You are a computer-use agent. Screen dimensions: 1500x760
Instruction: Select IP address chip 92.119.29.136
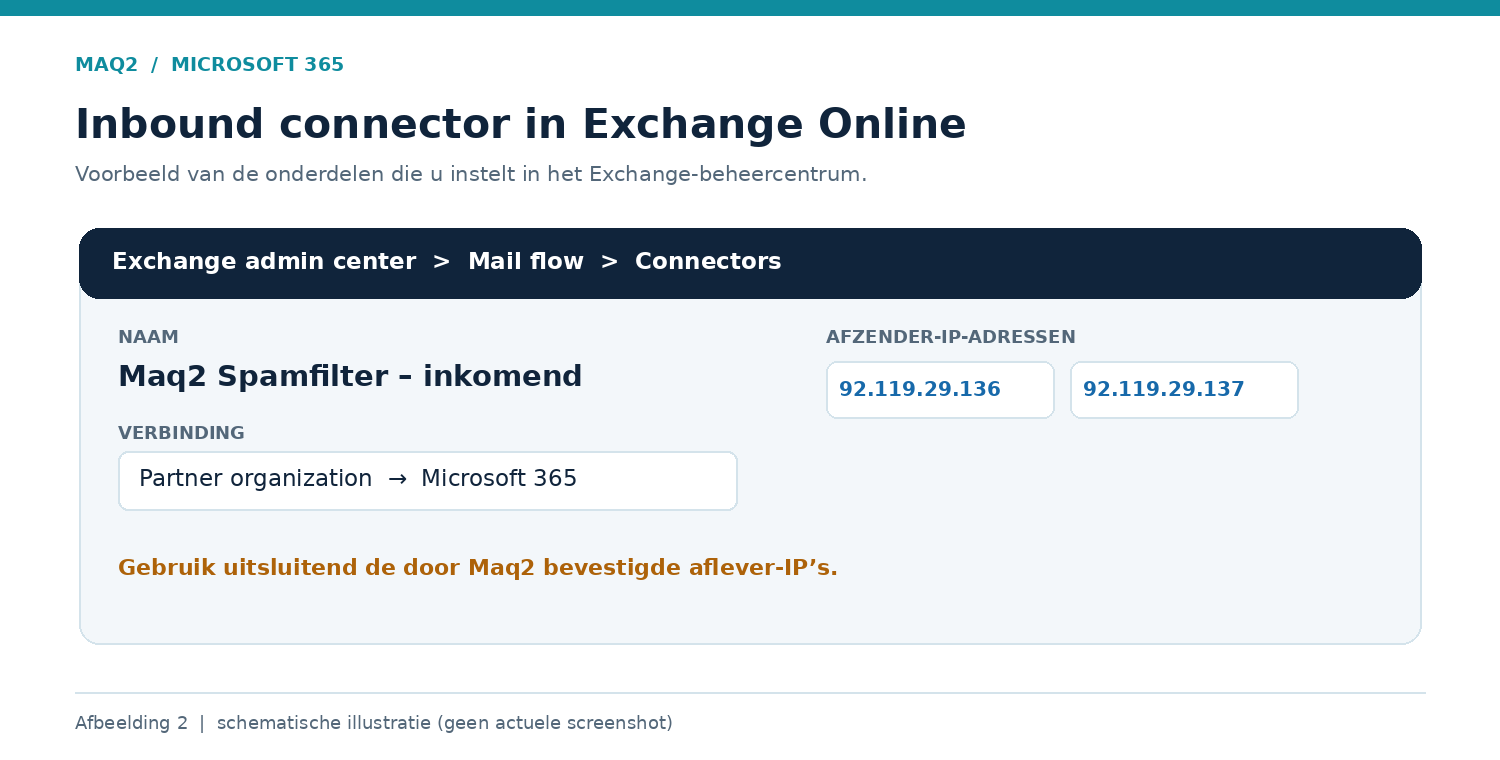point(940,390)
